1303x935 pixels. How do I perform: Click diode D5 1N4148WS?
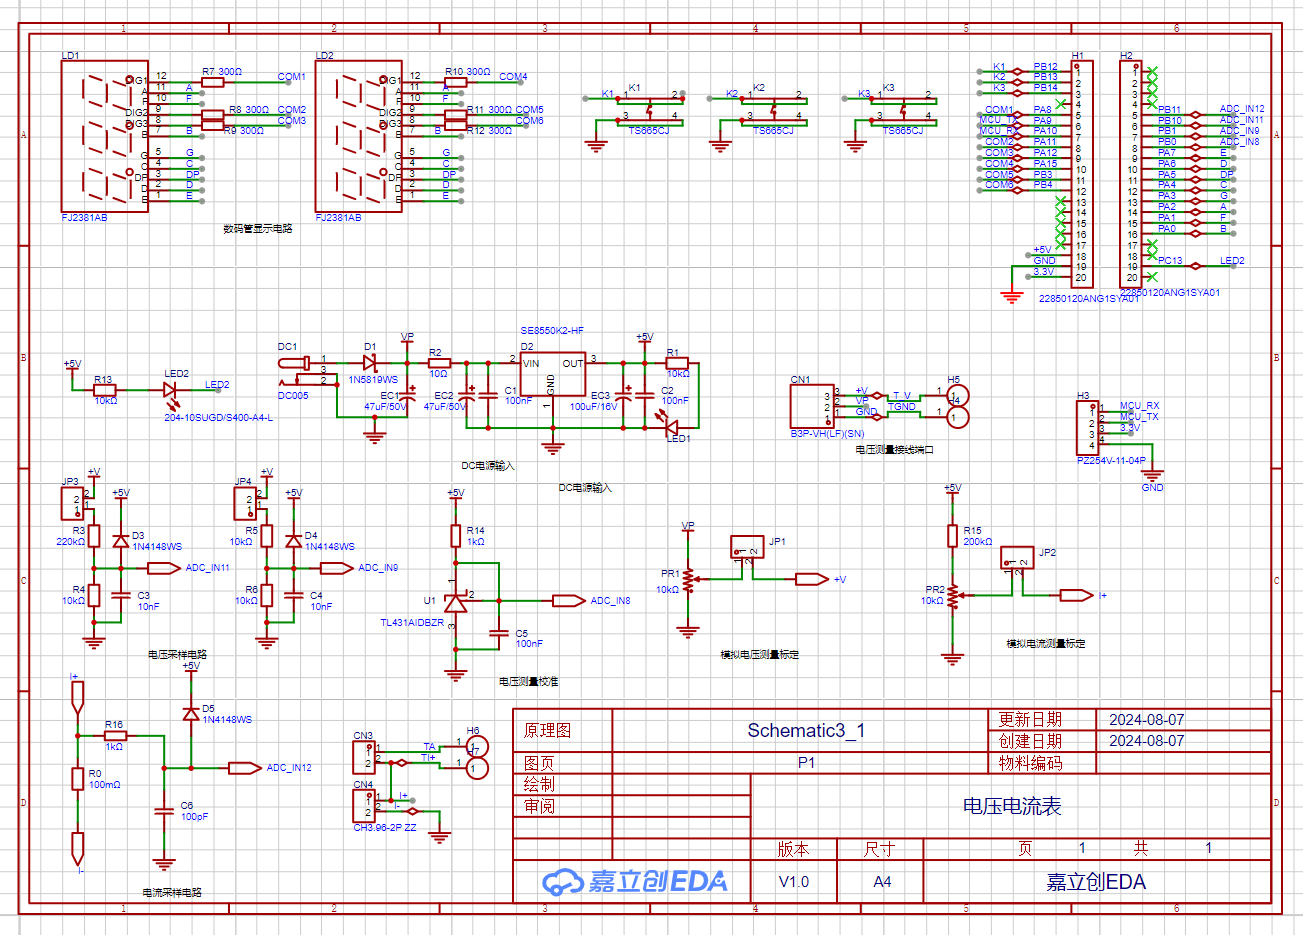pos(191,713)
